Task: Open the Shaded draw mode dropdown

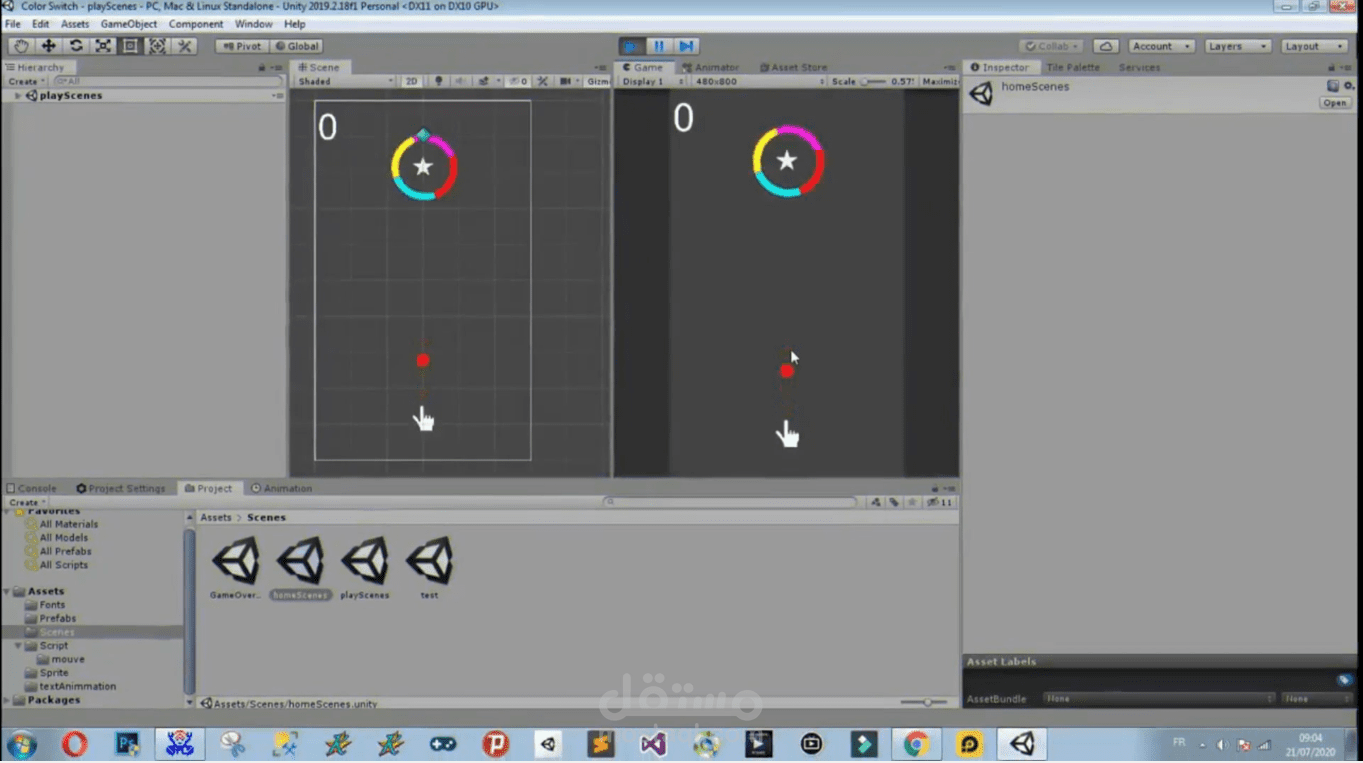Action: (345, 81)
